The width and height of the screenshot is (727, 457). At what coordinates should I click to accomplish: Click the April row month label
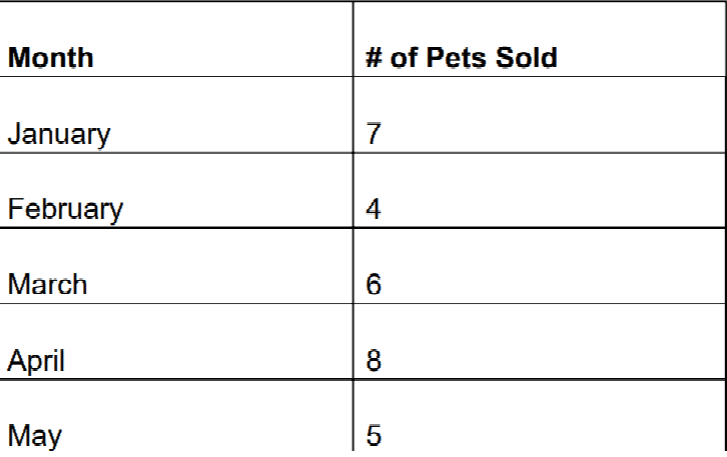point(36,361)
